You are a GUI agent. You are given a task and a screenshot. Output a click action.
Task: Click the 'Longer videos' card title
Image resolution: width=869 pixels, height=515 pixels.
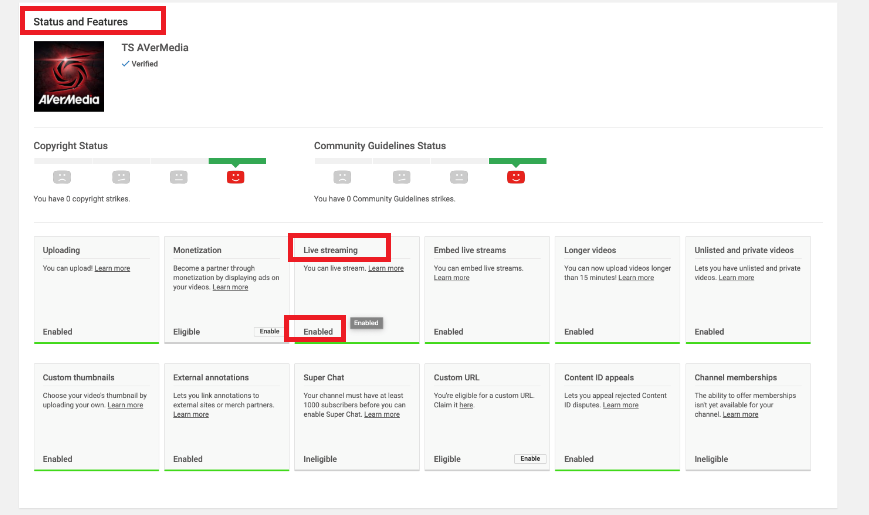point(590,250)
